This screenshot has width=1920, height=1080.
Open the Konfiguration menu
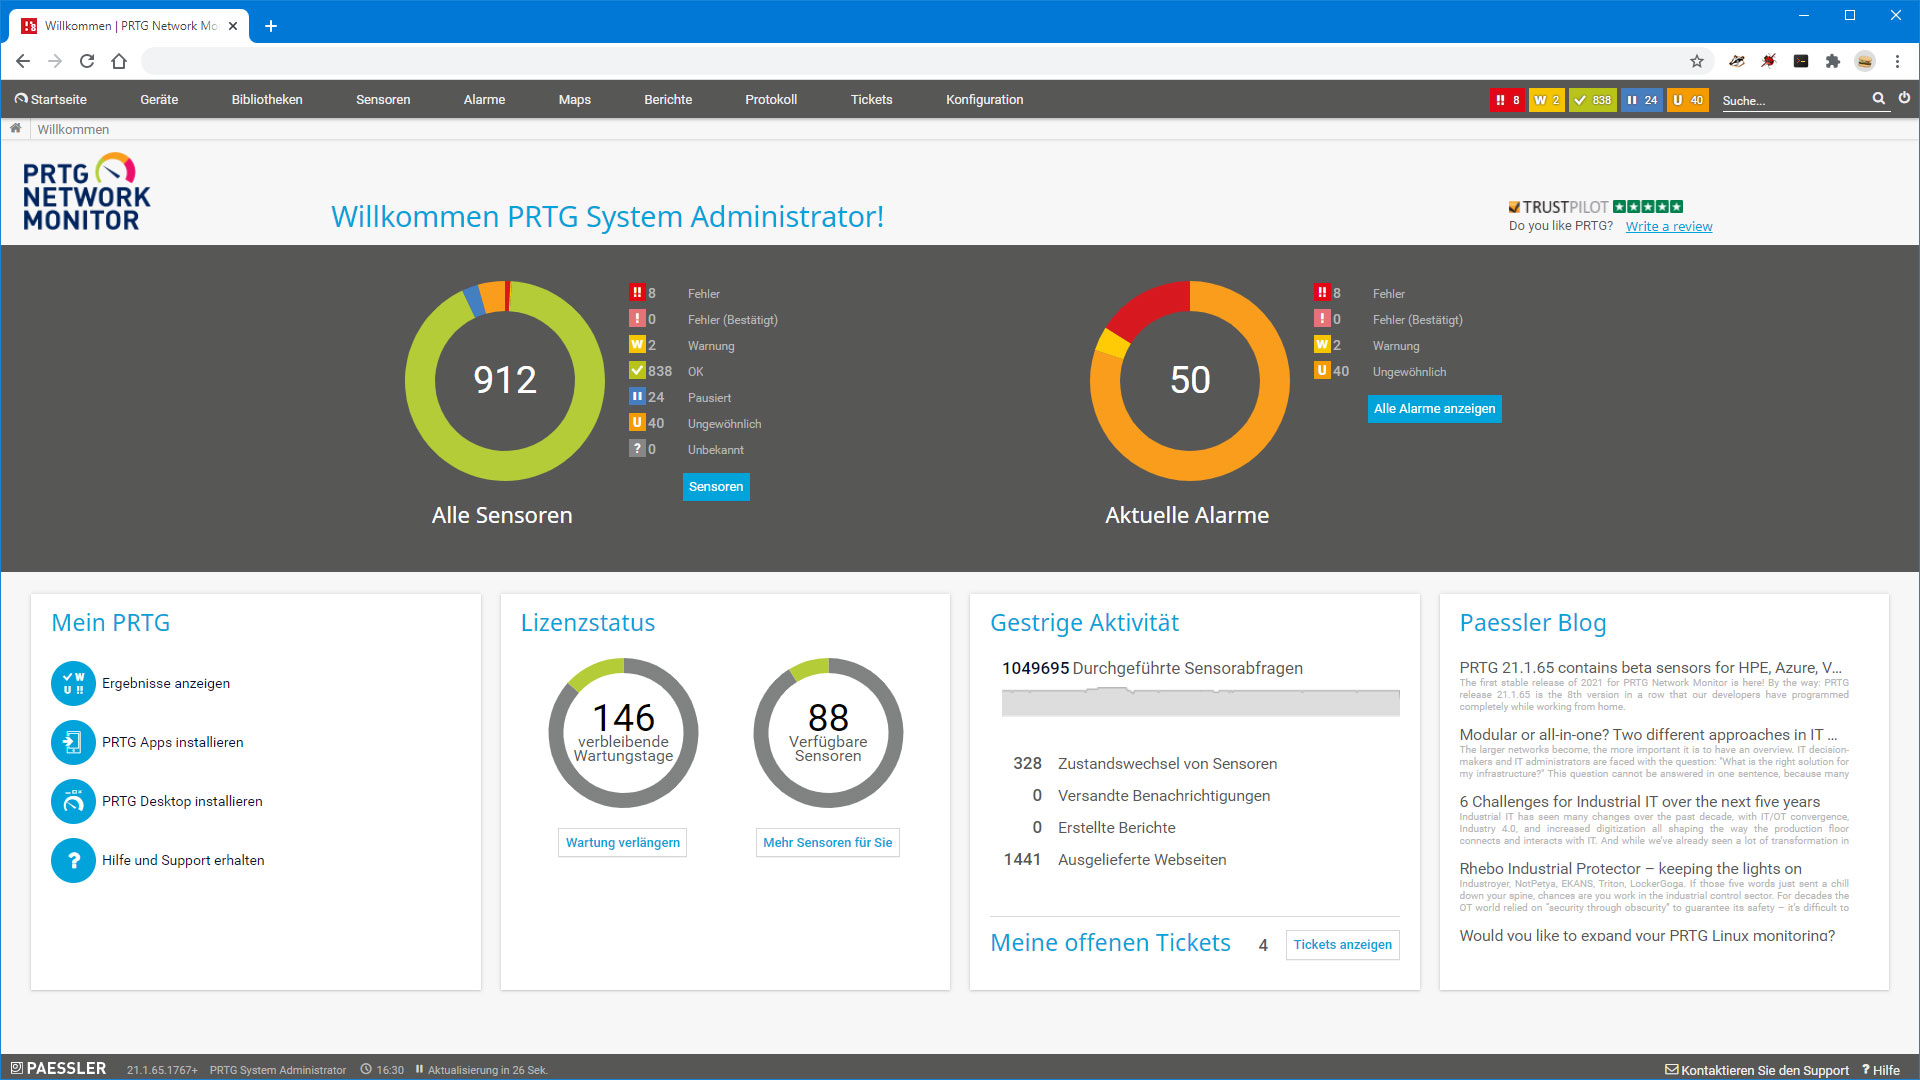tap(984, 100)
